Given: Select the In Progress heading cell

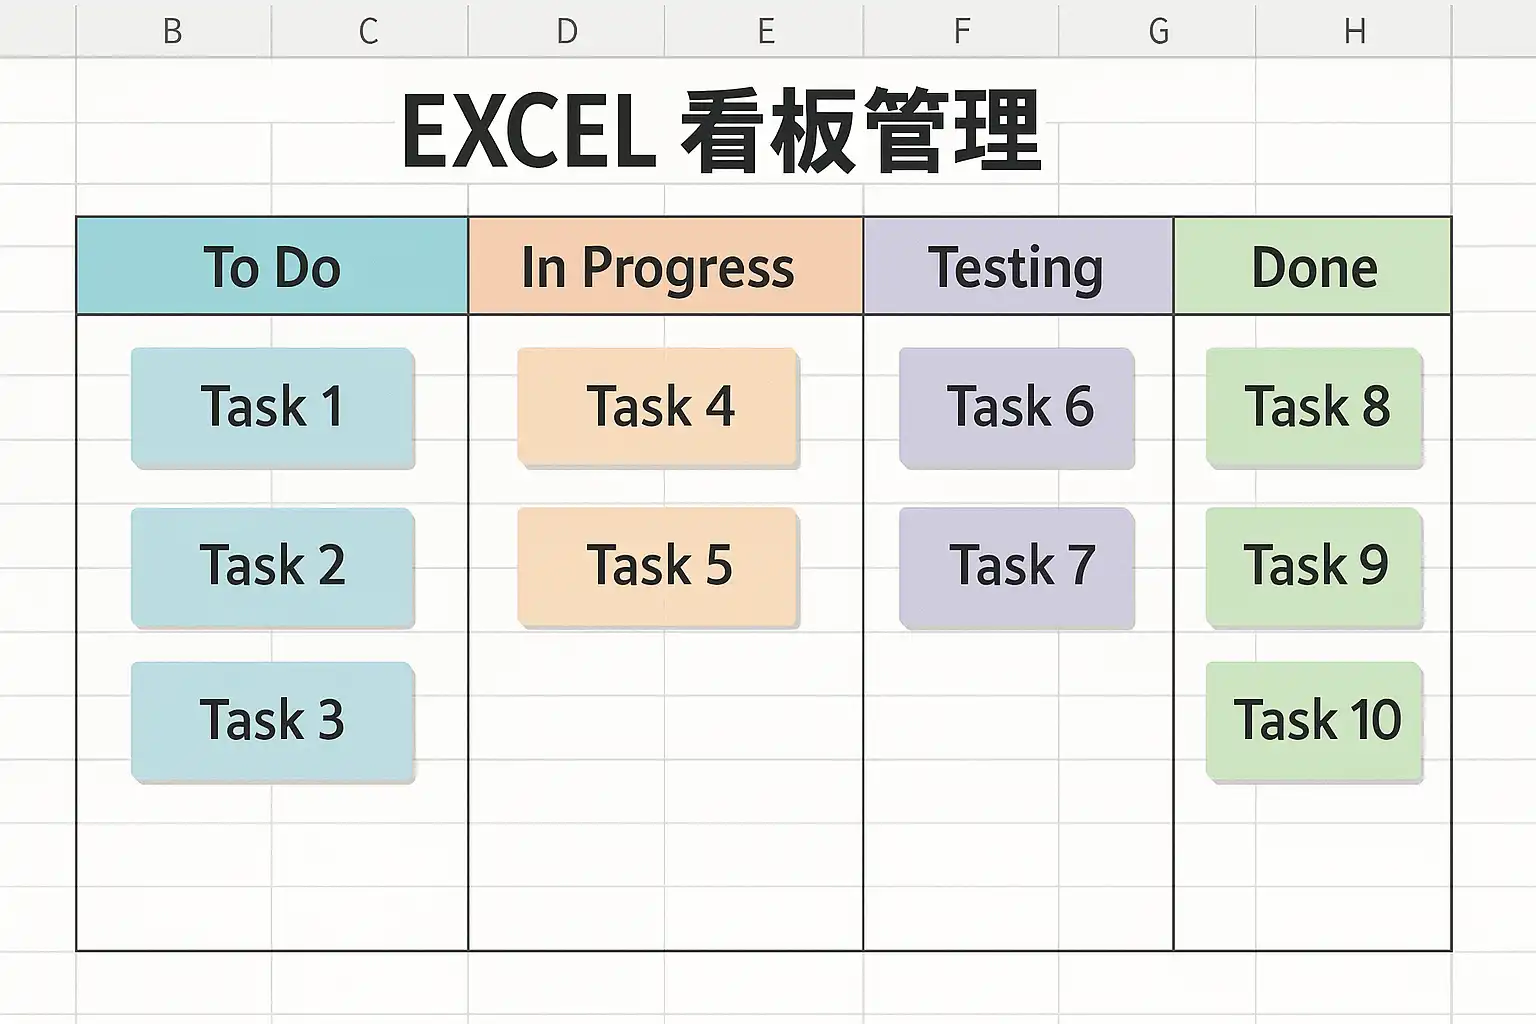Looking at the screenshot, I should pyautogui.click(x=665, y=267).
